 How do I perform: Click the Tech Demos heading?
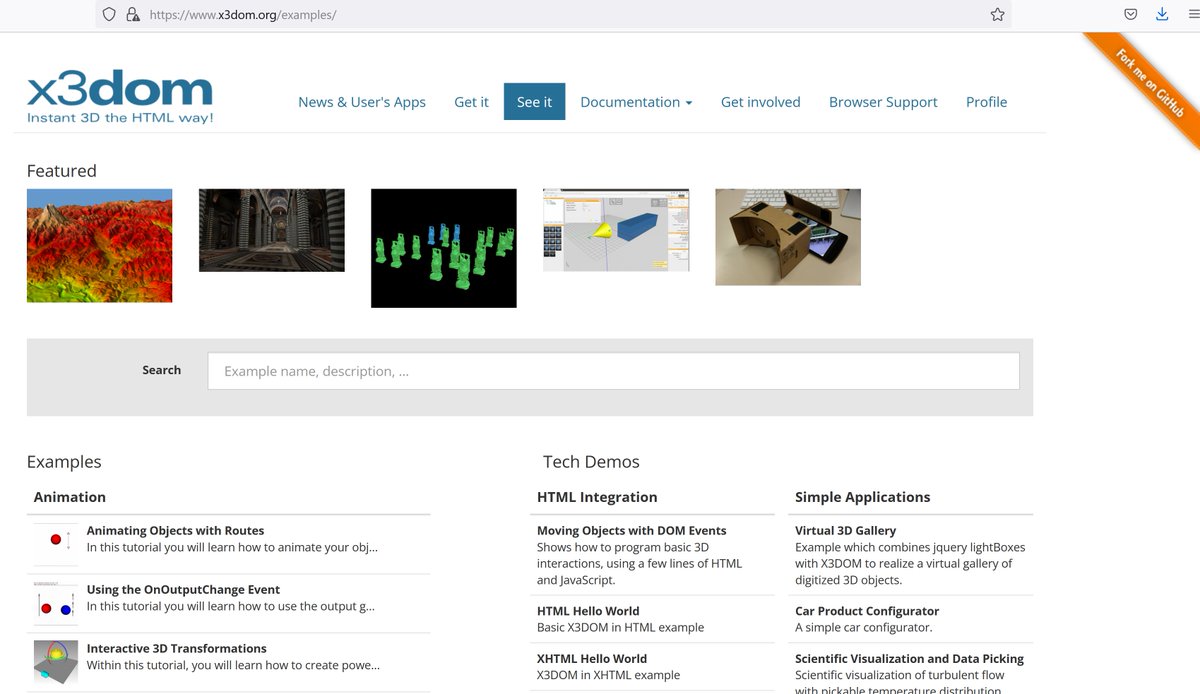coord(591,462)
